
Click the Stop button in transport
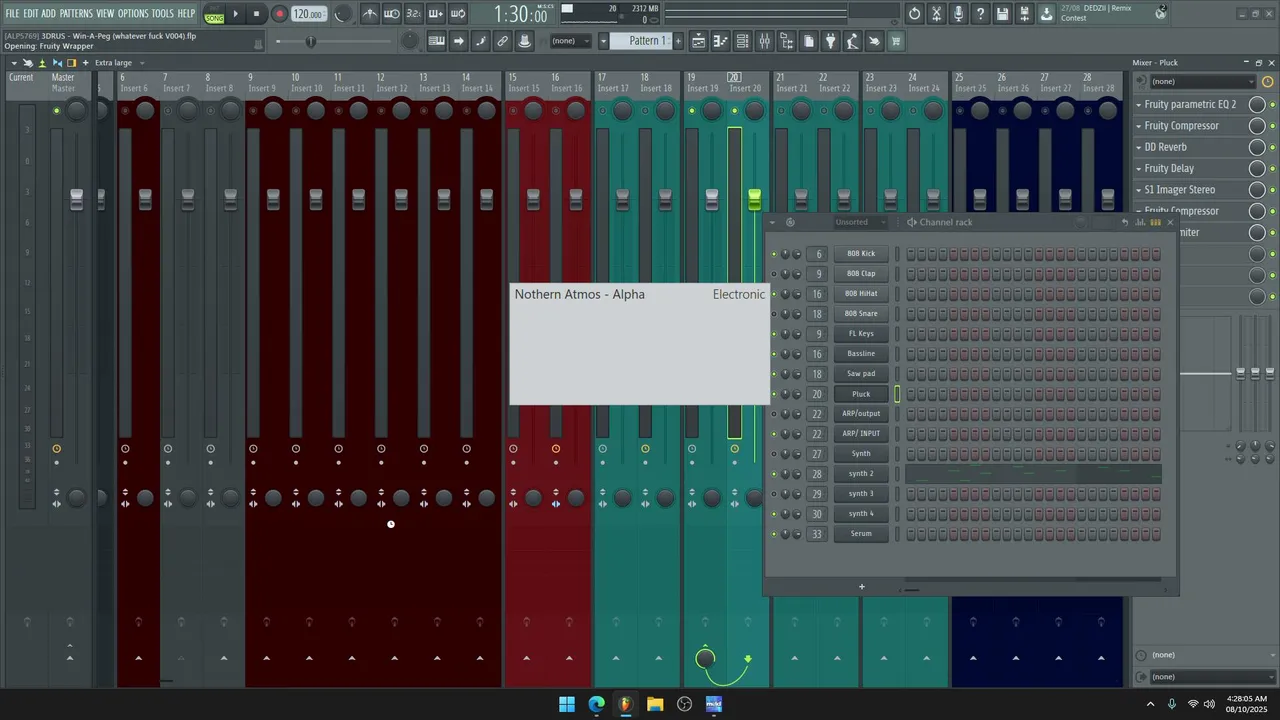click(x=256, y=14)
